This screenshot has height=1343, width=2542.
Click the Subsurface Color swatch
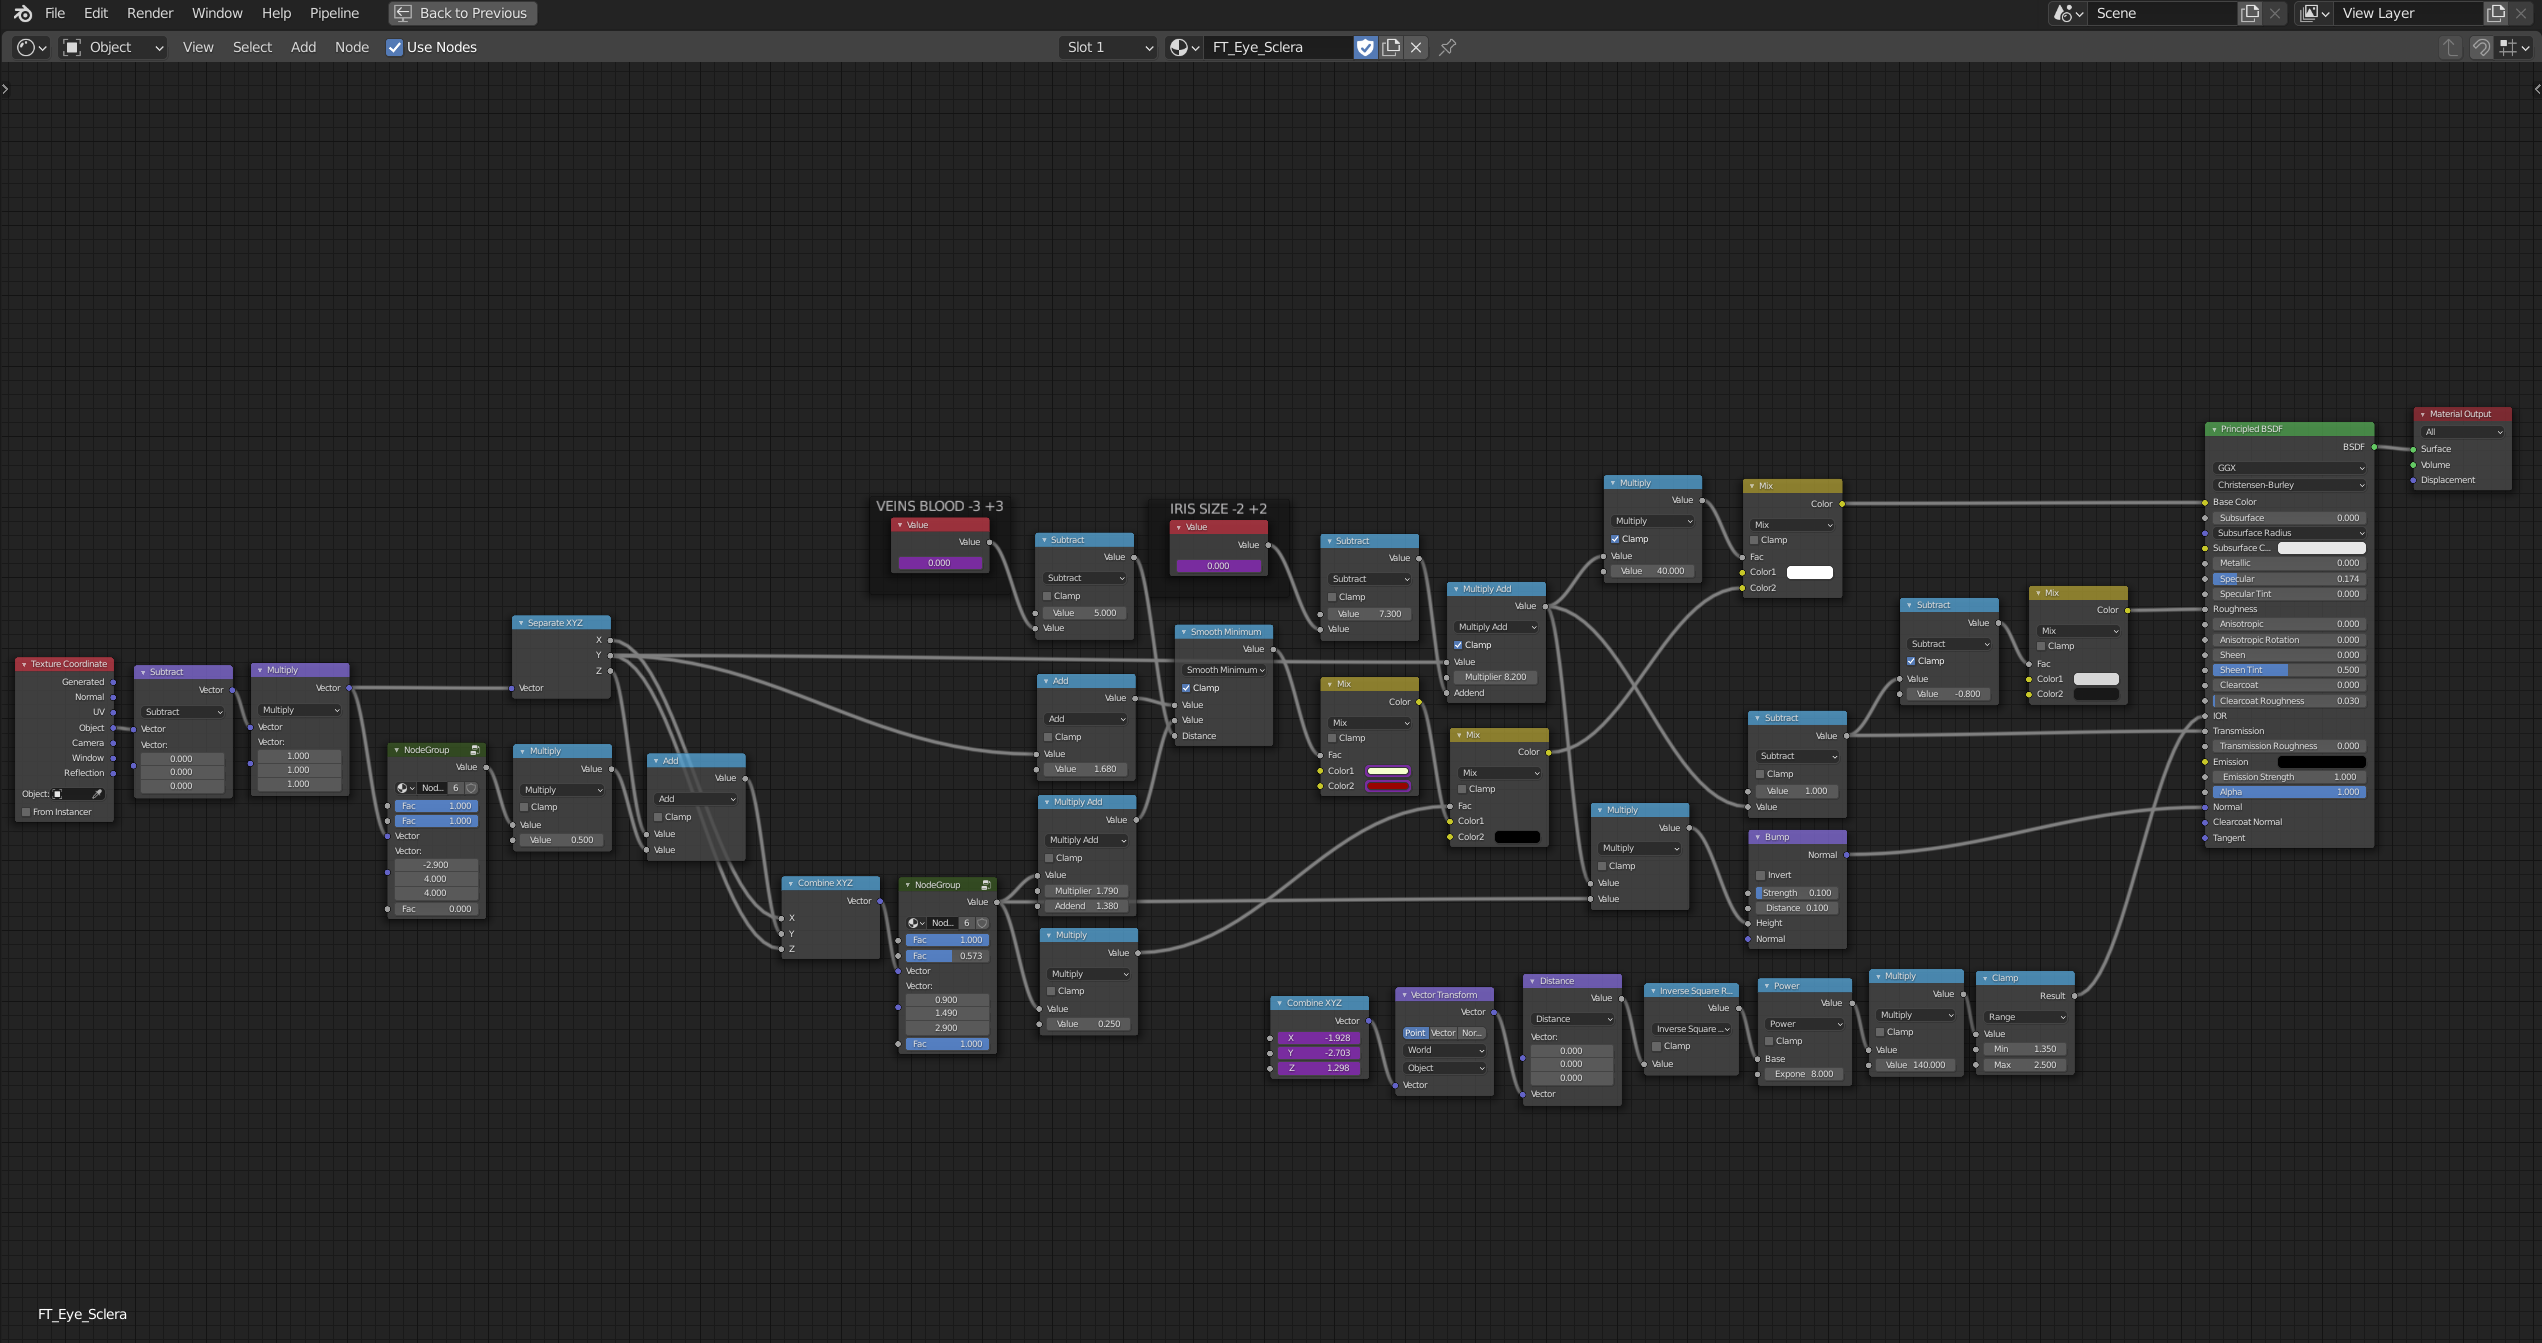pos(2321,548)
